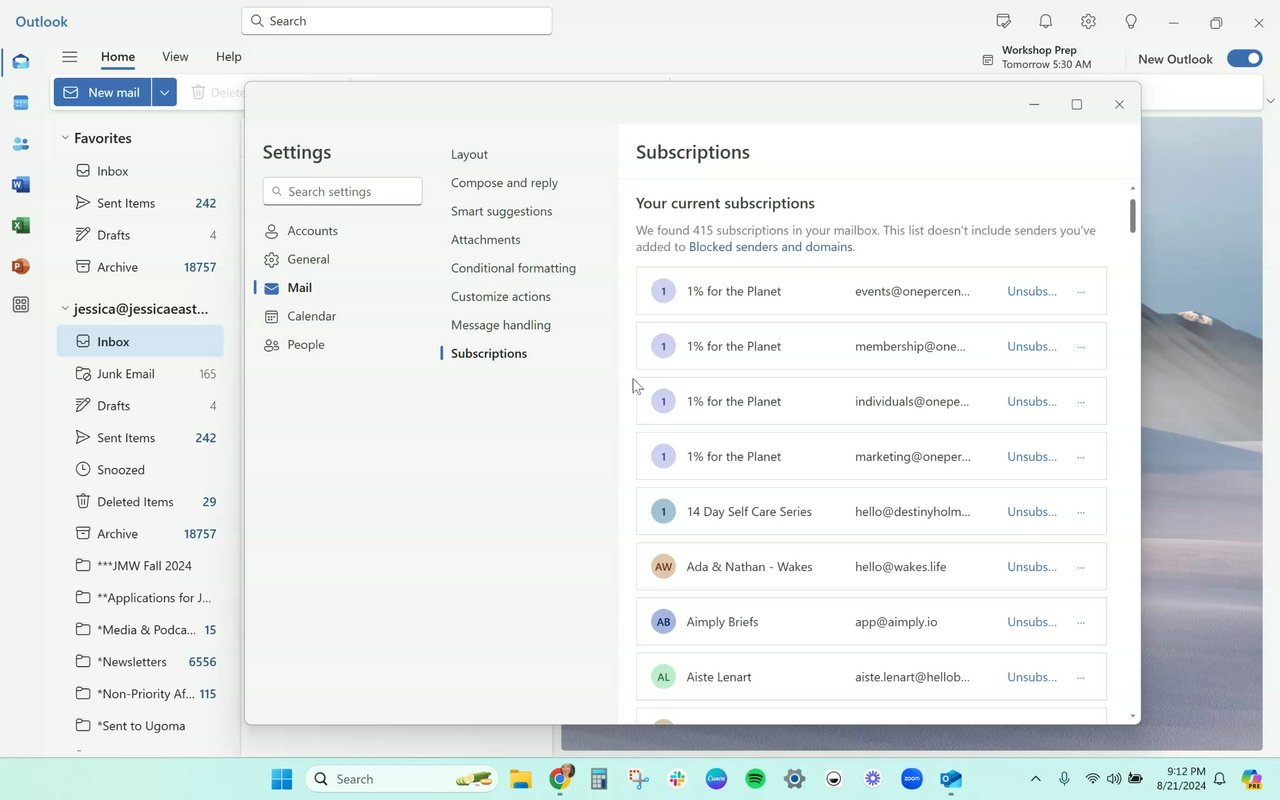Screen dimensions: 1280x800
Task: Open the notifications bell in title bar
Action: coord(1045,21)
